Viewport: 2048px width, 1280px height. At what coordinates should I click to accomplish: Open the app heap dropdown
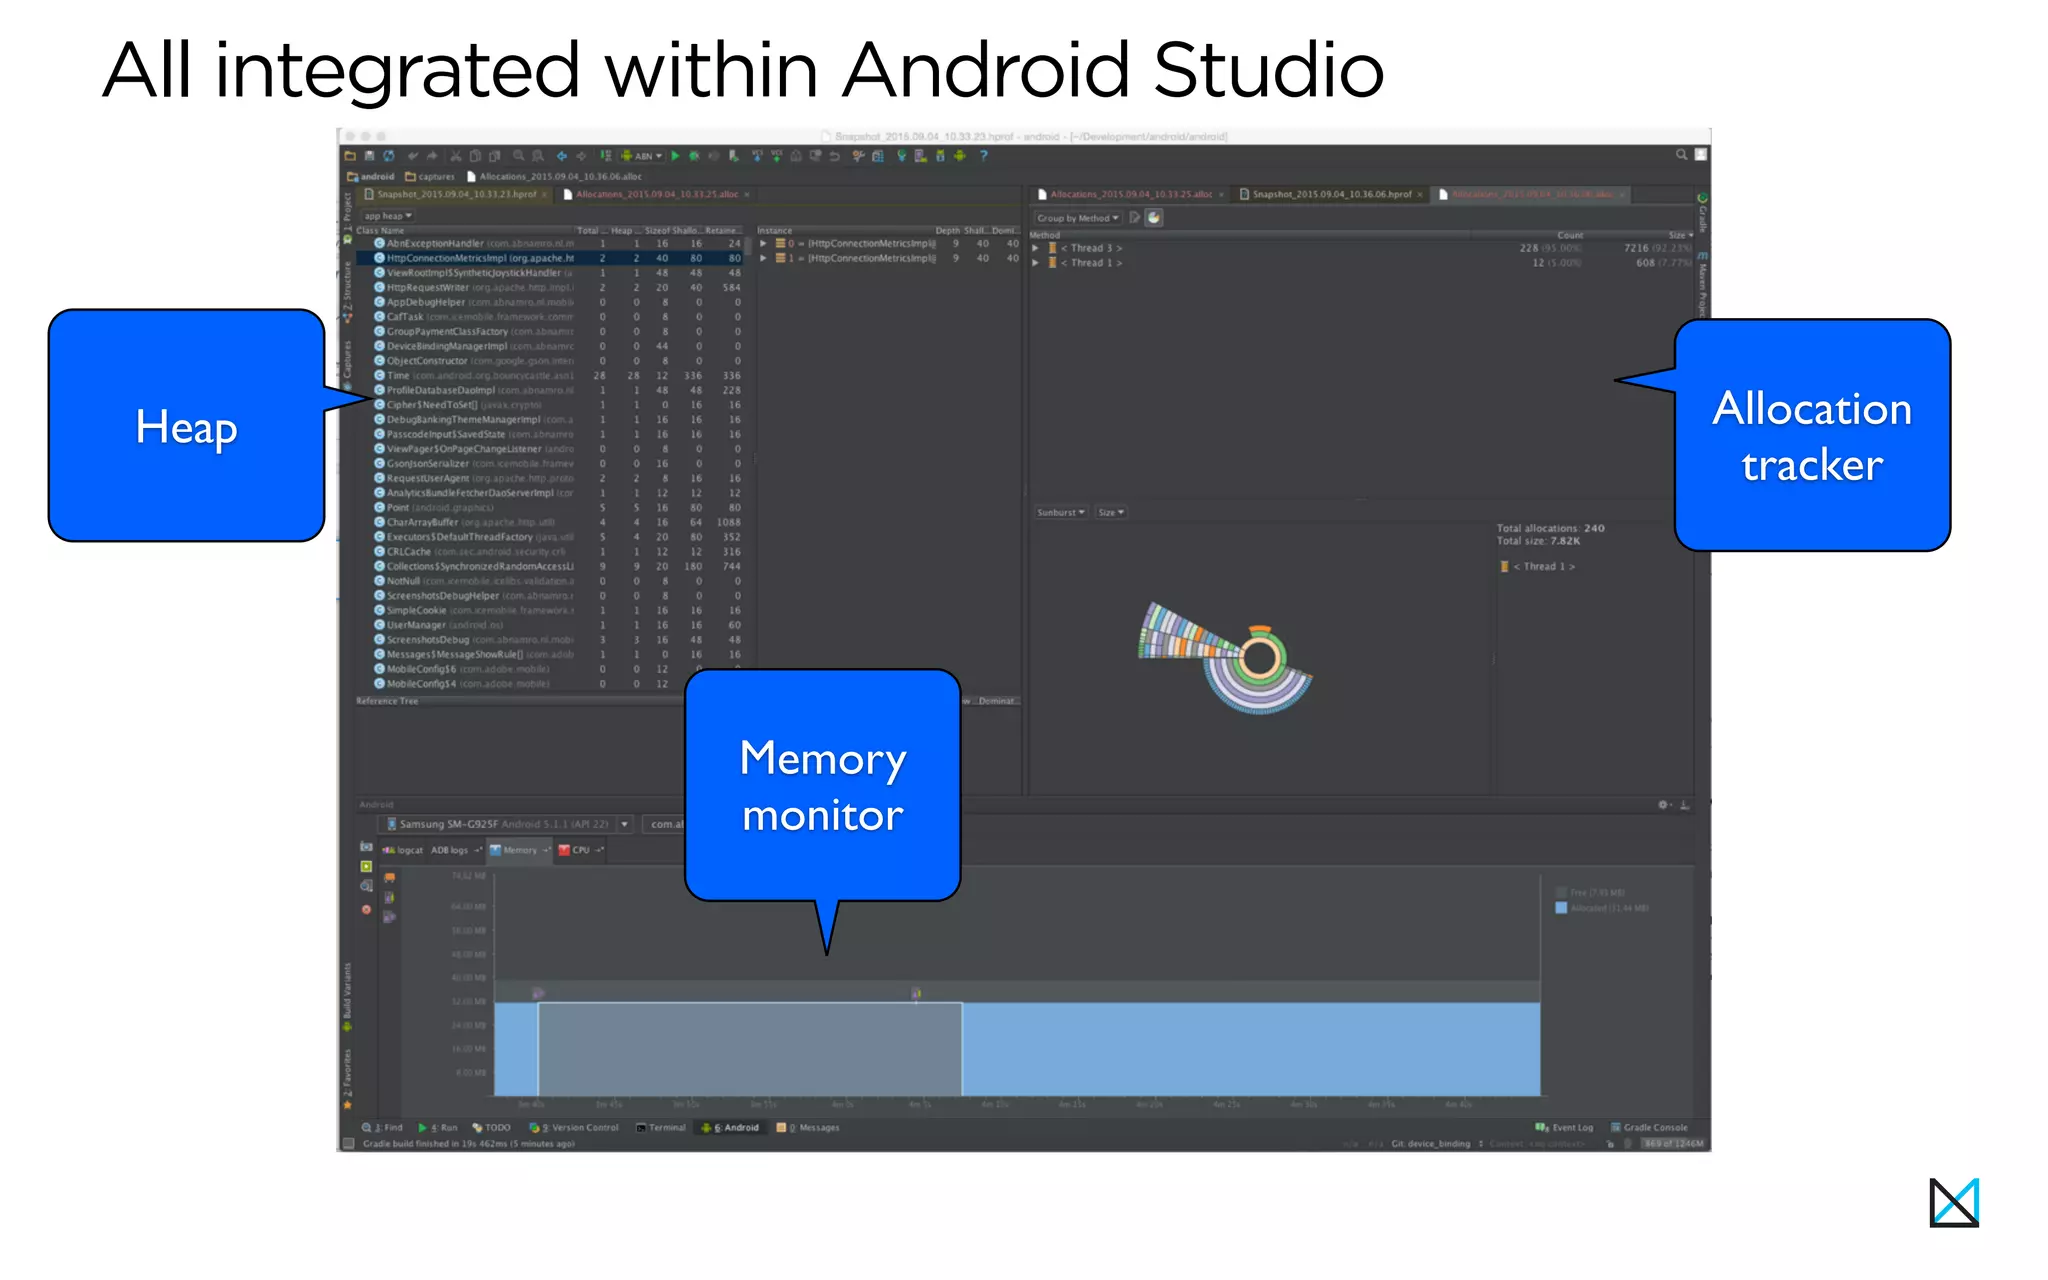pos(388,216)
